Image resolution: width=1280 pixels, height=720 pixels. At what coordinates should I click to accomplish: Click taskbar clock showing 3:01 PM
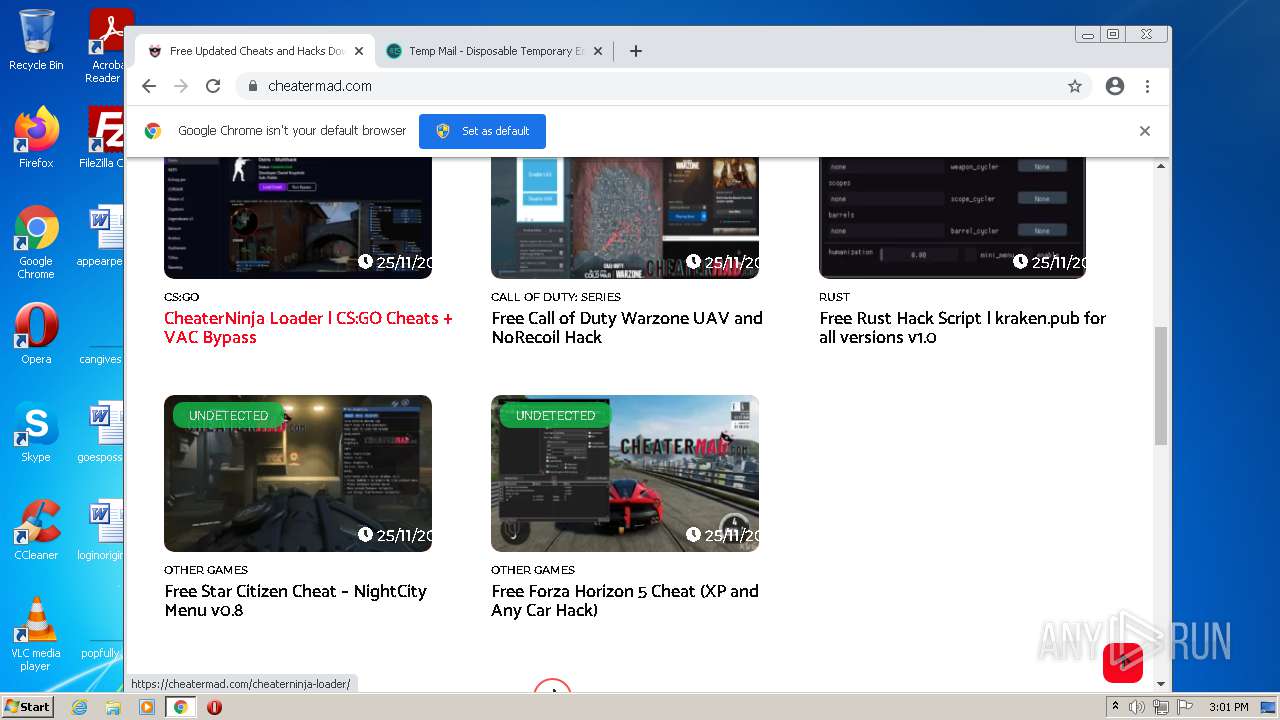[x=1228, y=707]
